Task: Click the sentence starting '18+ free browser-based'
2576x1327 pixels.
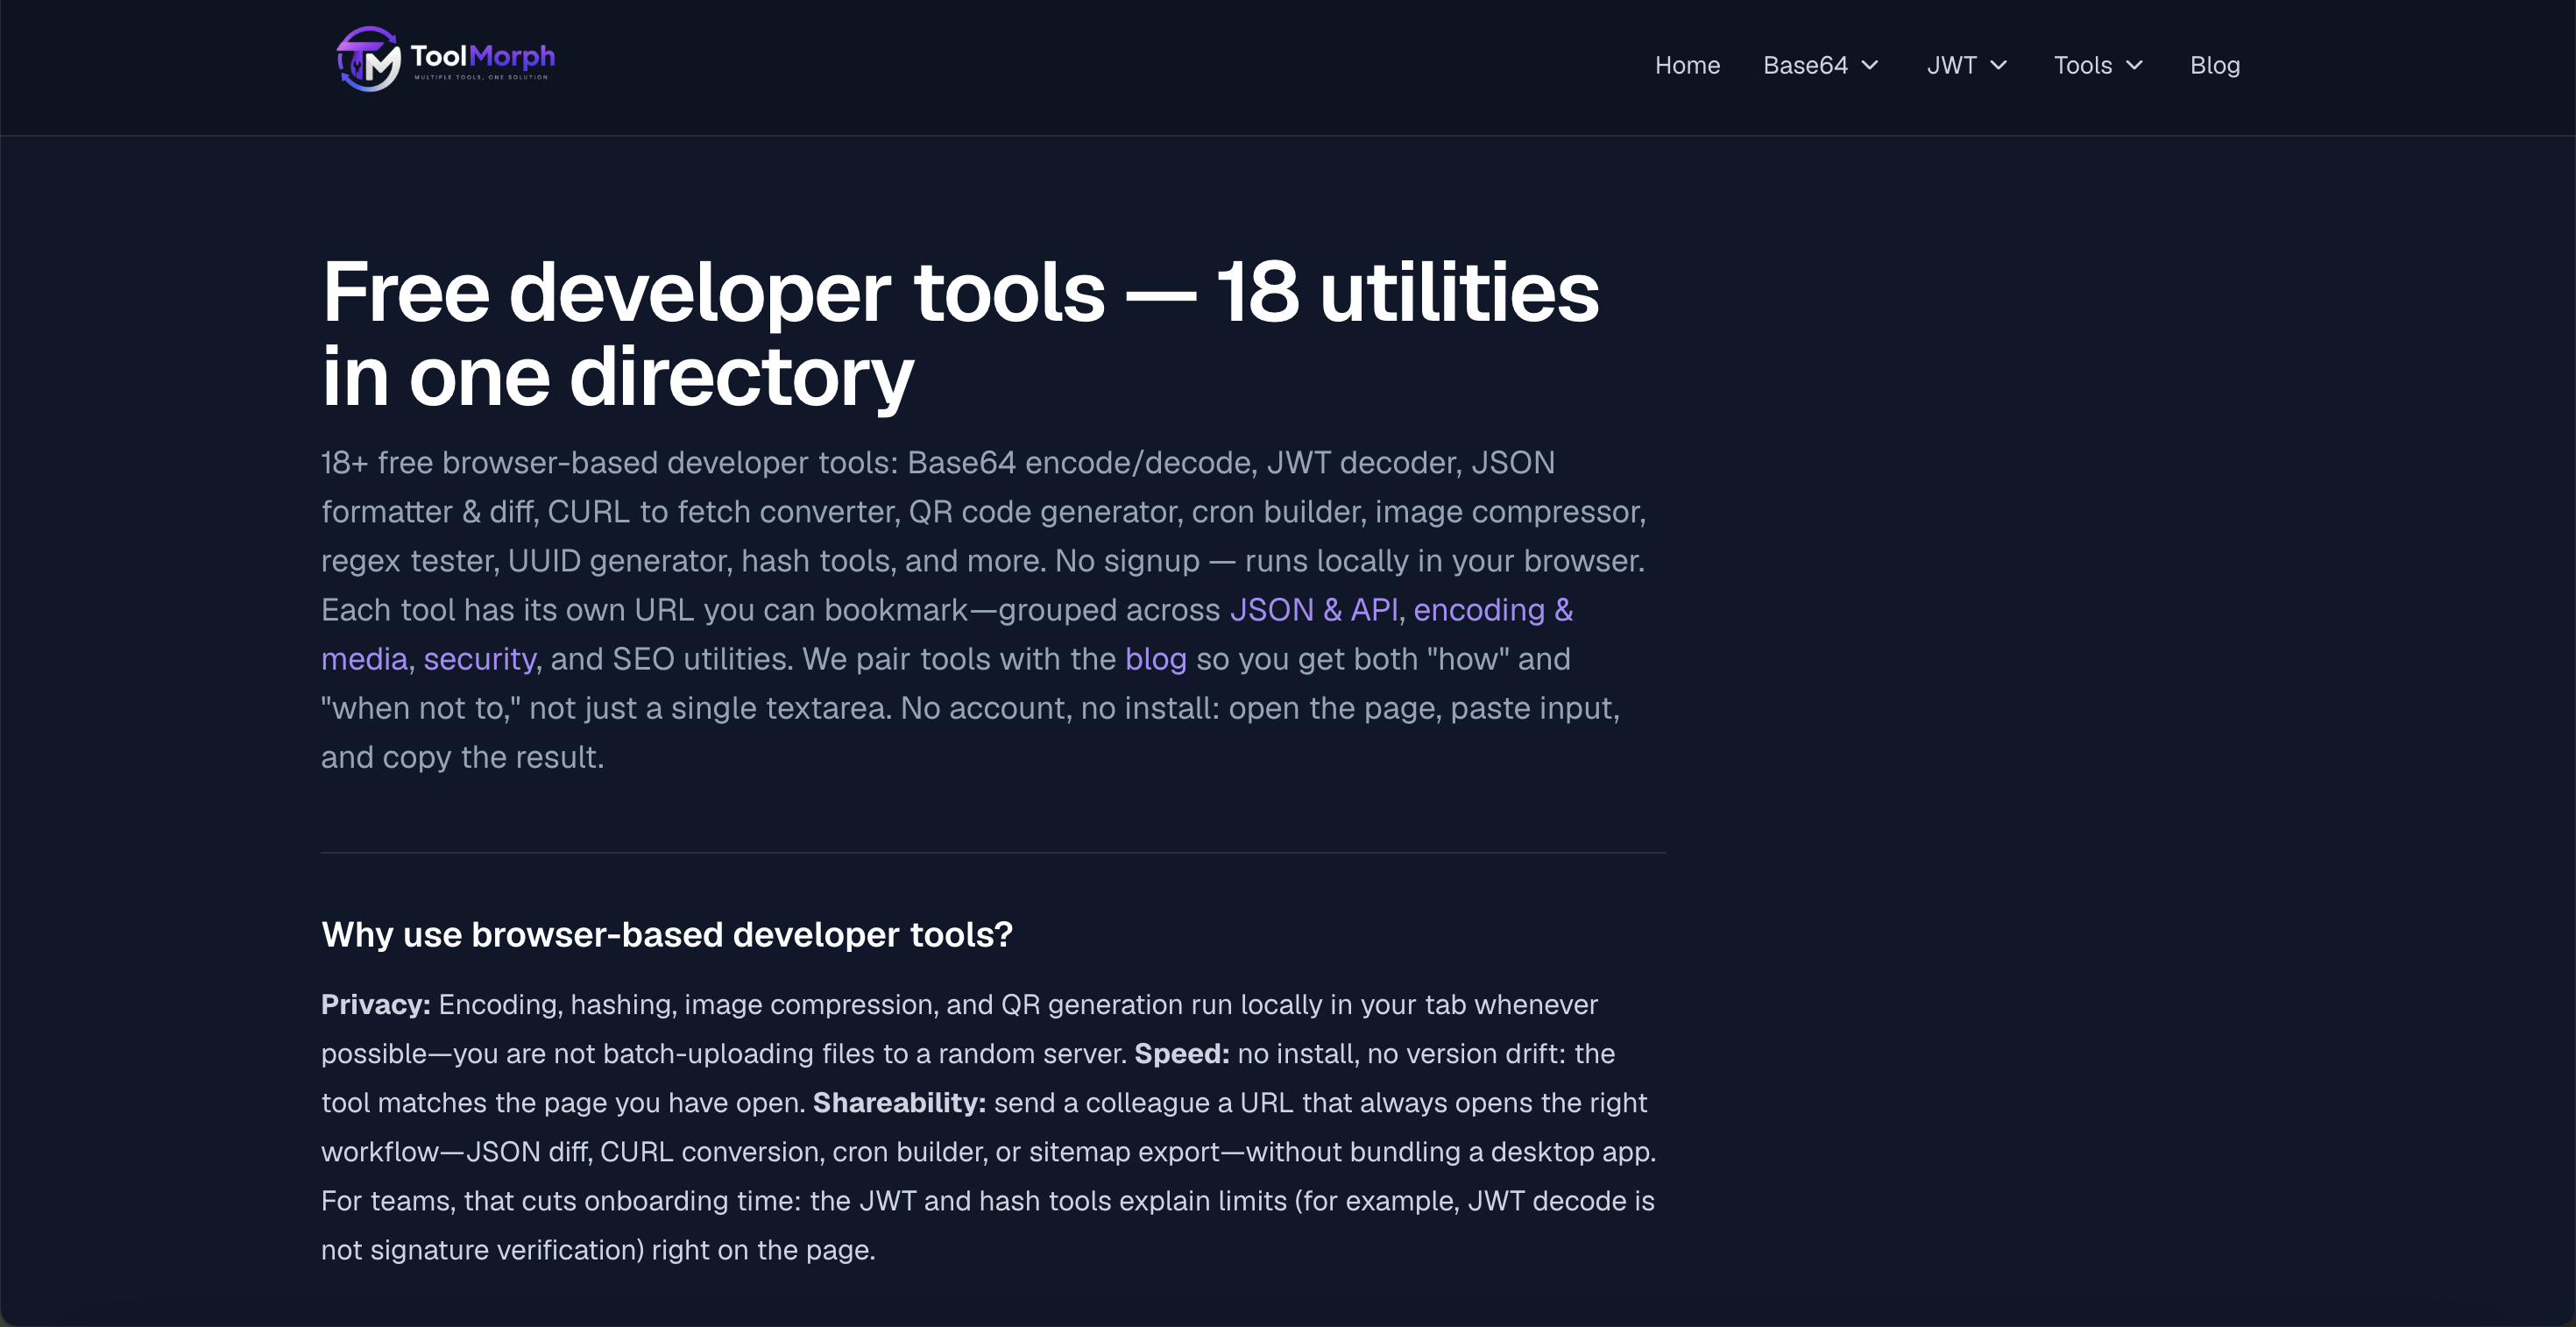Action: (x=983, y=512)
